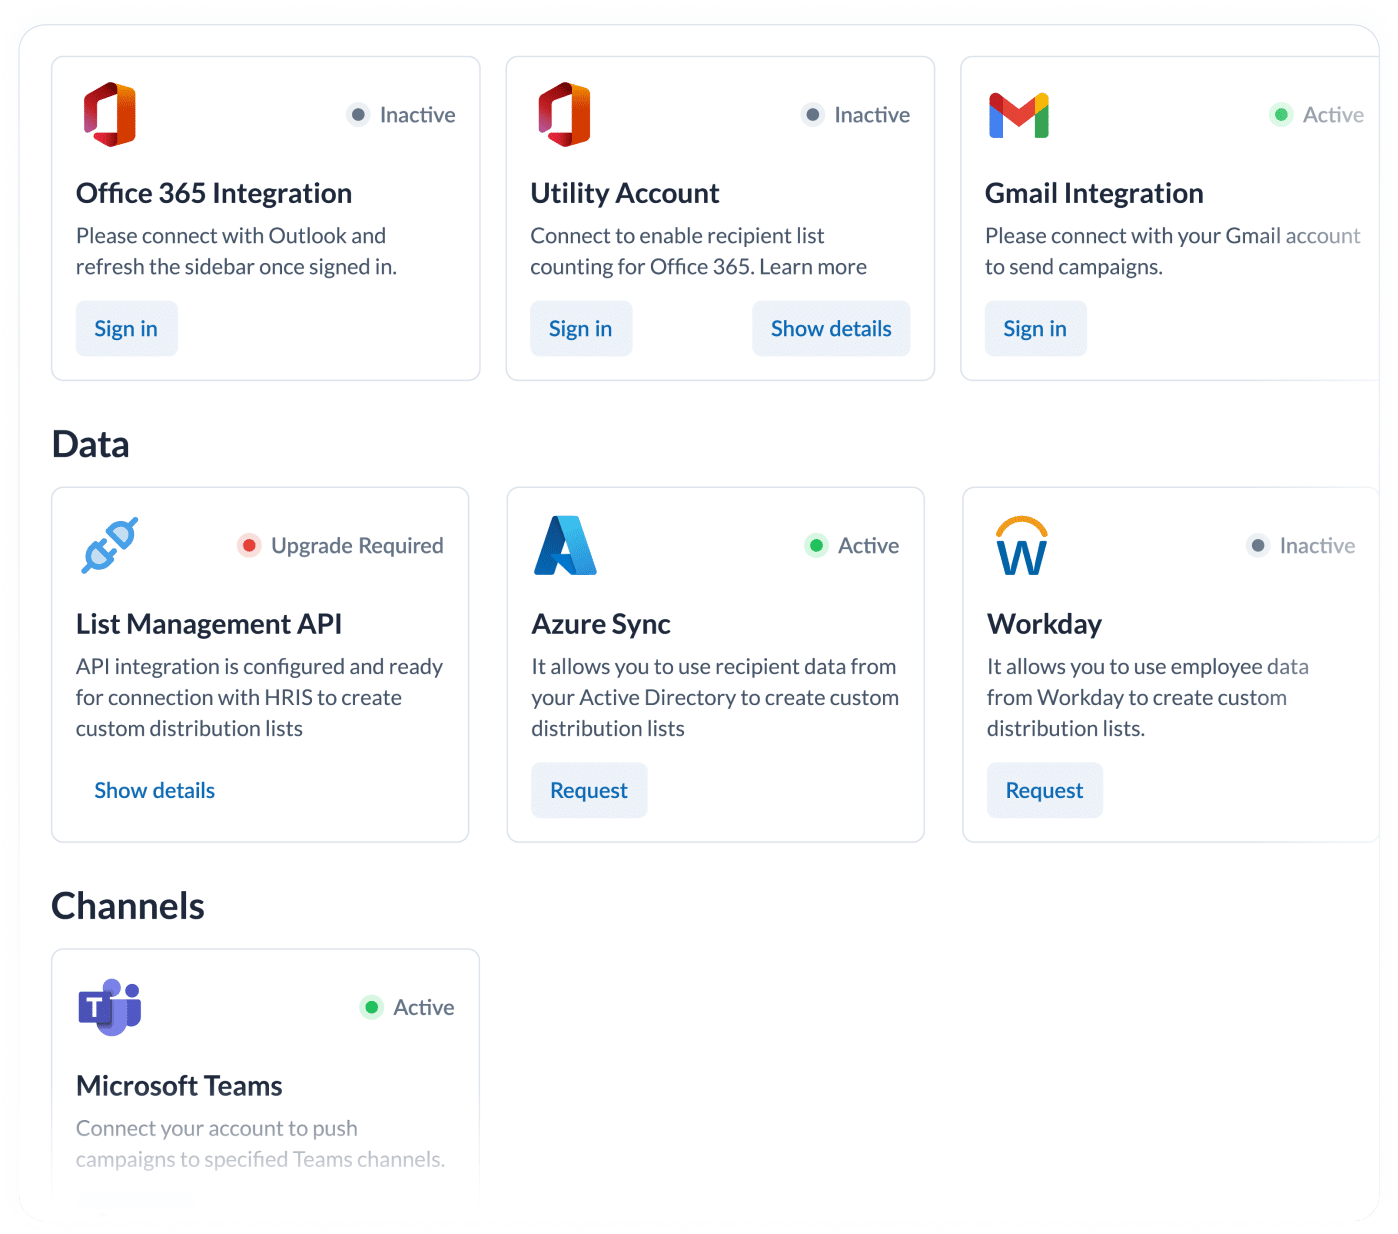Click the 'Active' label on Gmail Integration
Viewport: 1398px width, 1234px height.
1333,115
